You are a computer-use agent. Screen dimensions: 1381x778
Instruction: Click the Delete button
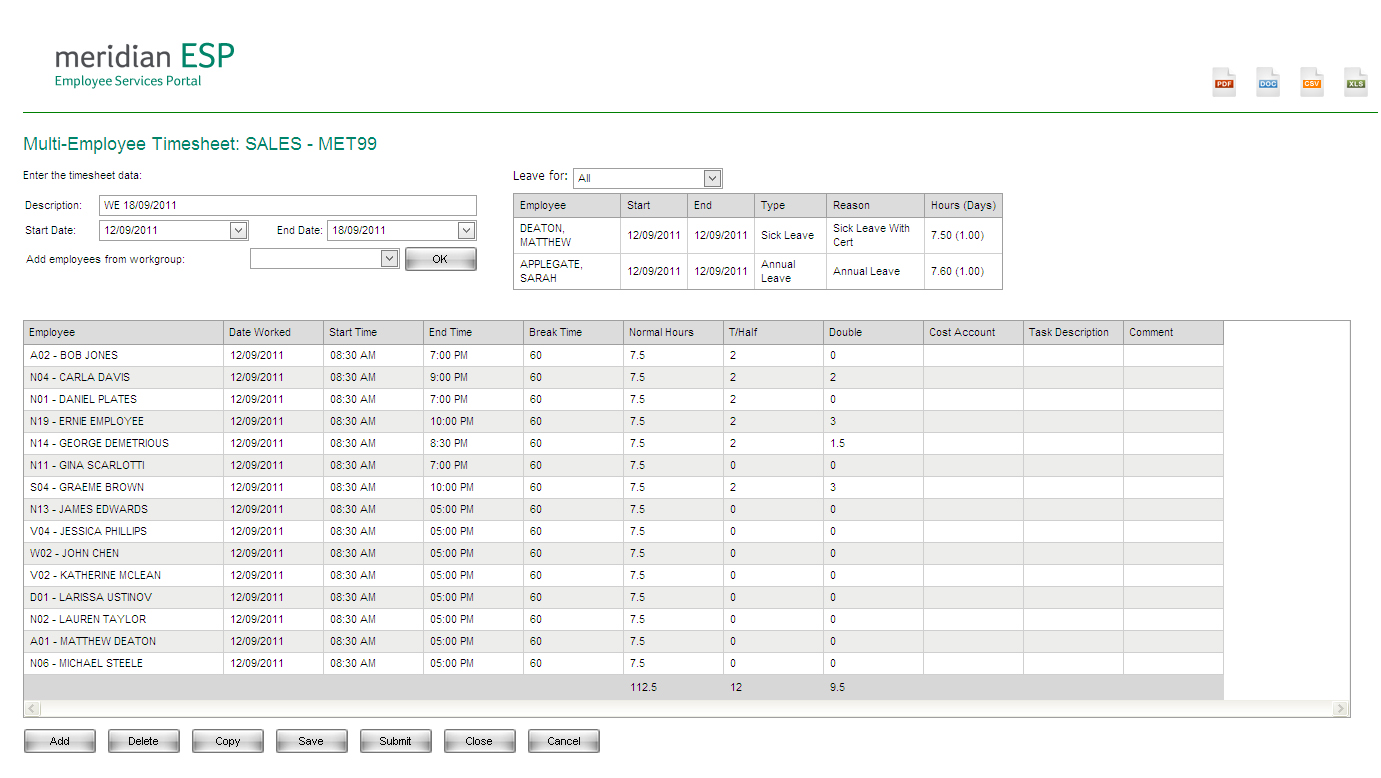pyautogui.click(x=144, y=741)
